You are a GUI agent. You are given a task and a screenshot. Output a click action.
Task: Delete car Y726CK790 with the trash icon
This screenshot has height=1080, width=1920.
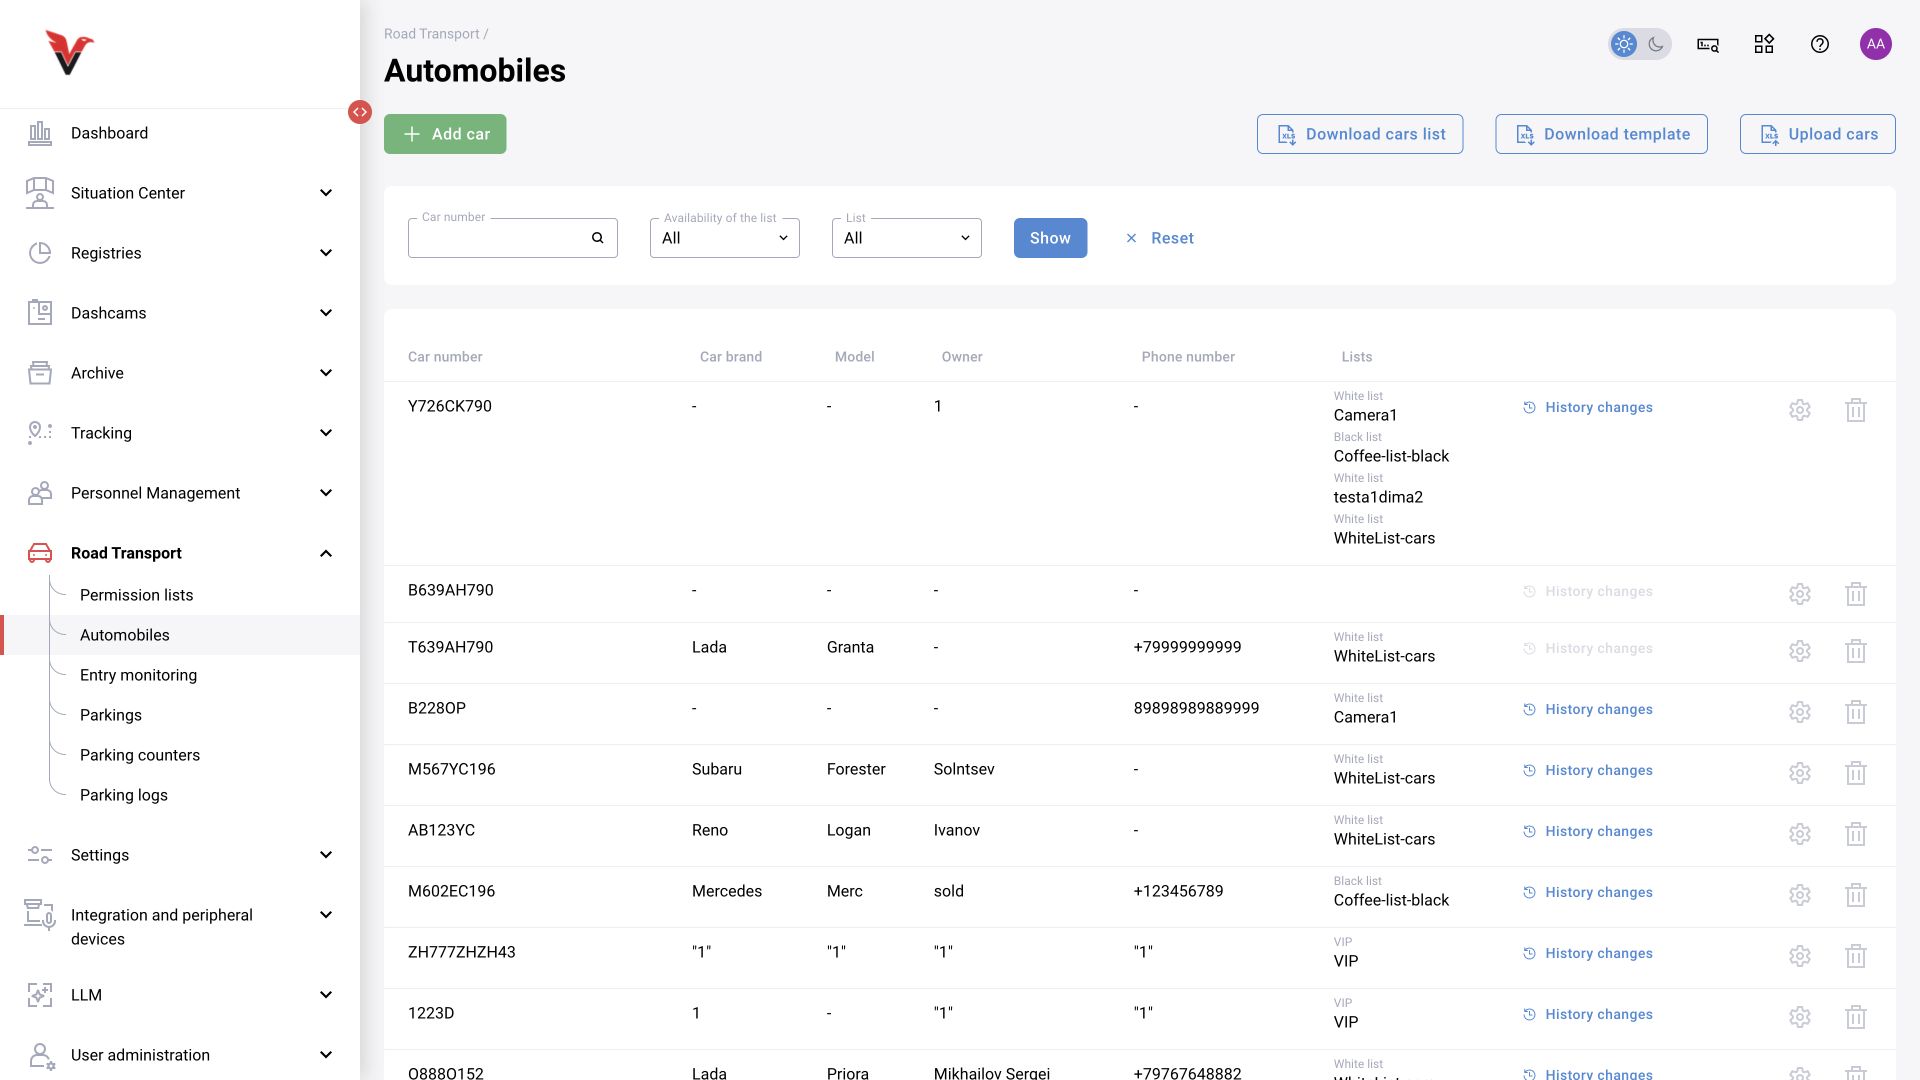tap(1856, 410)
